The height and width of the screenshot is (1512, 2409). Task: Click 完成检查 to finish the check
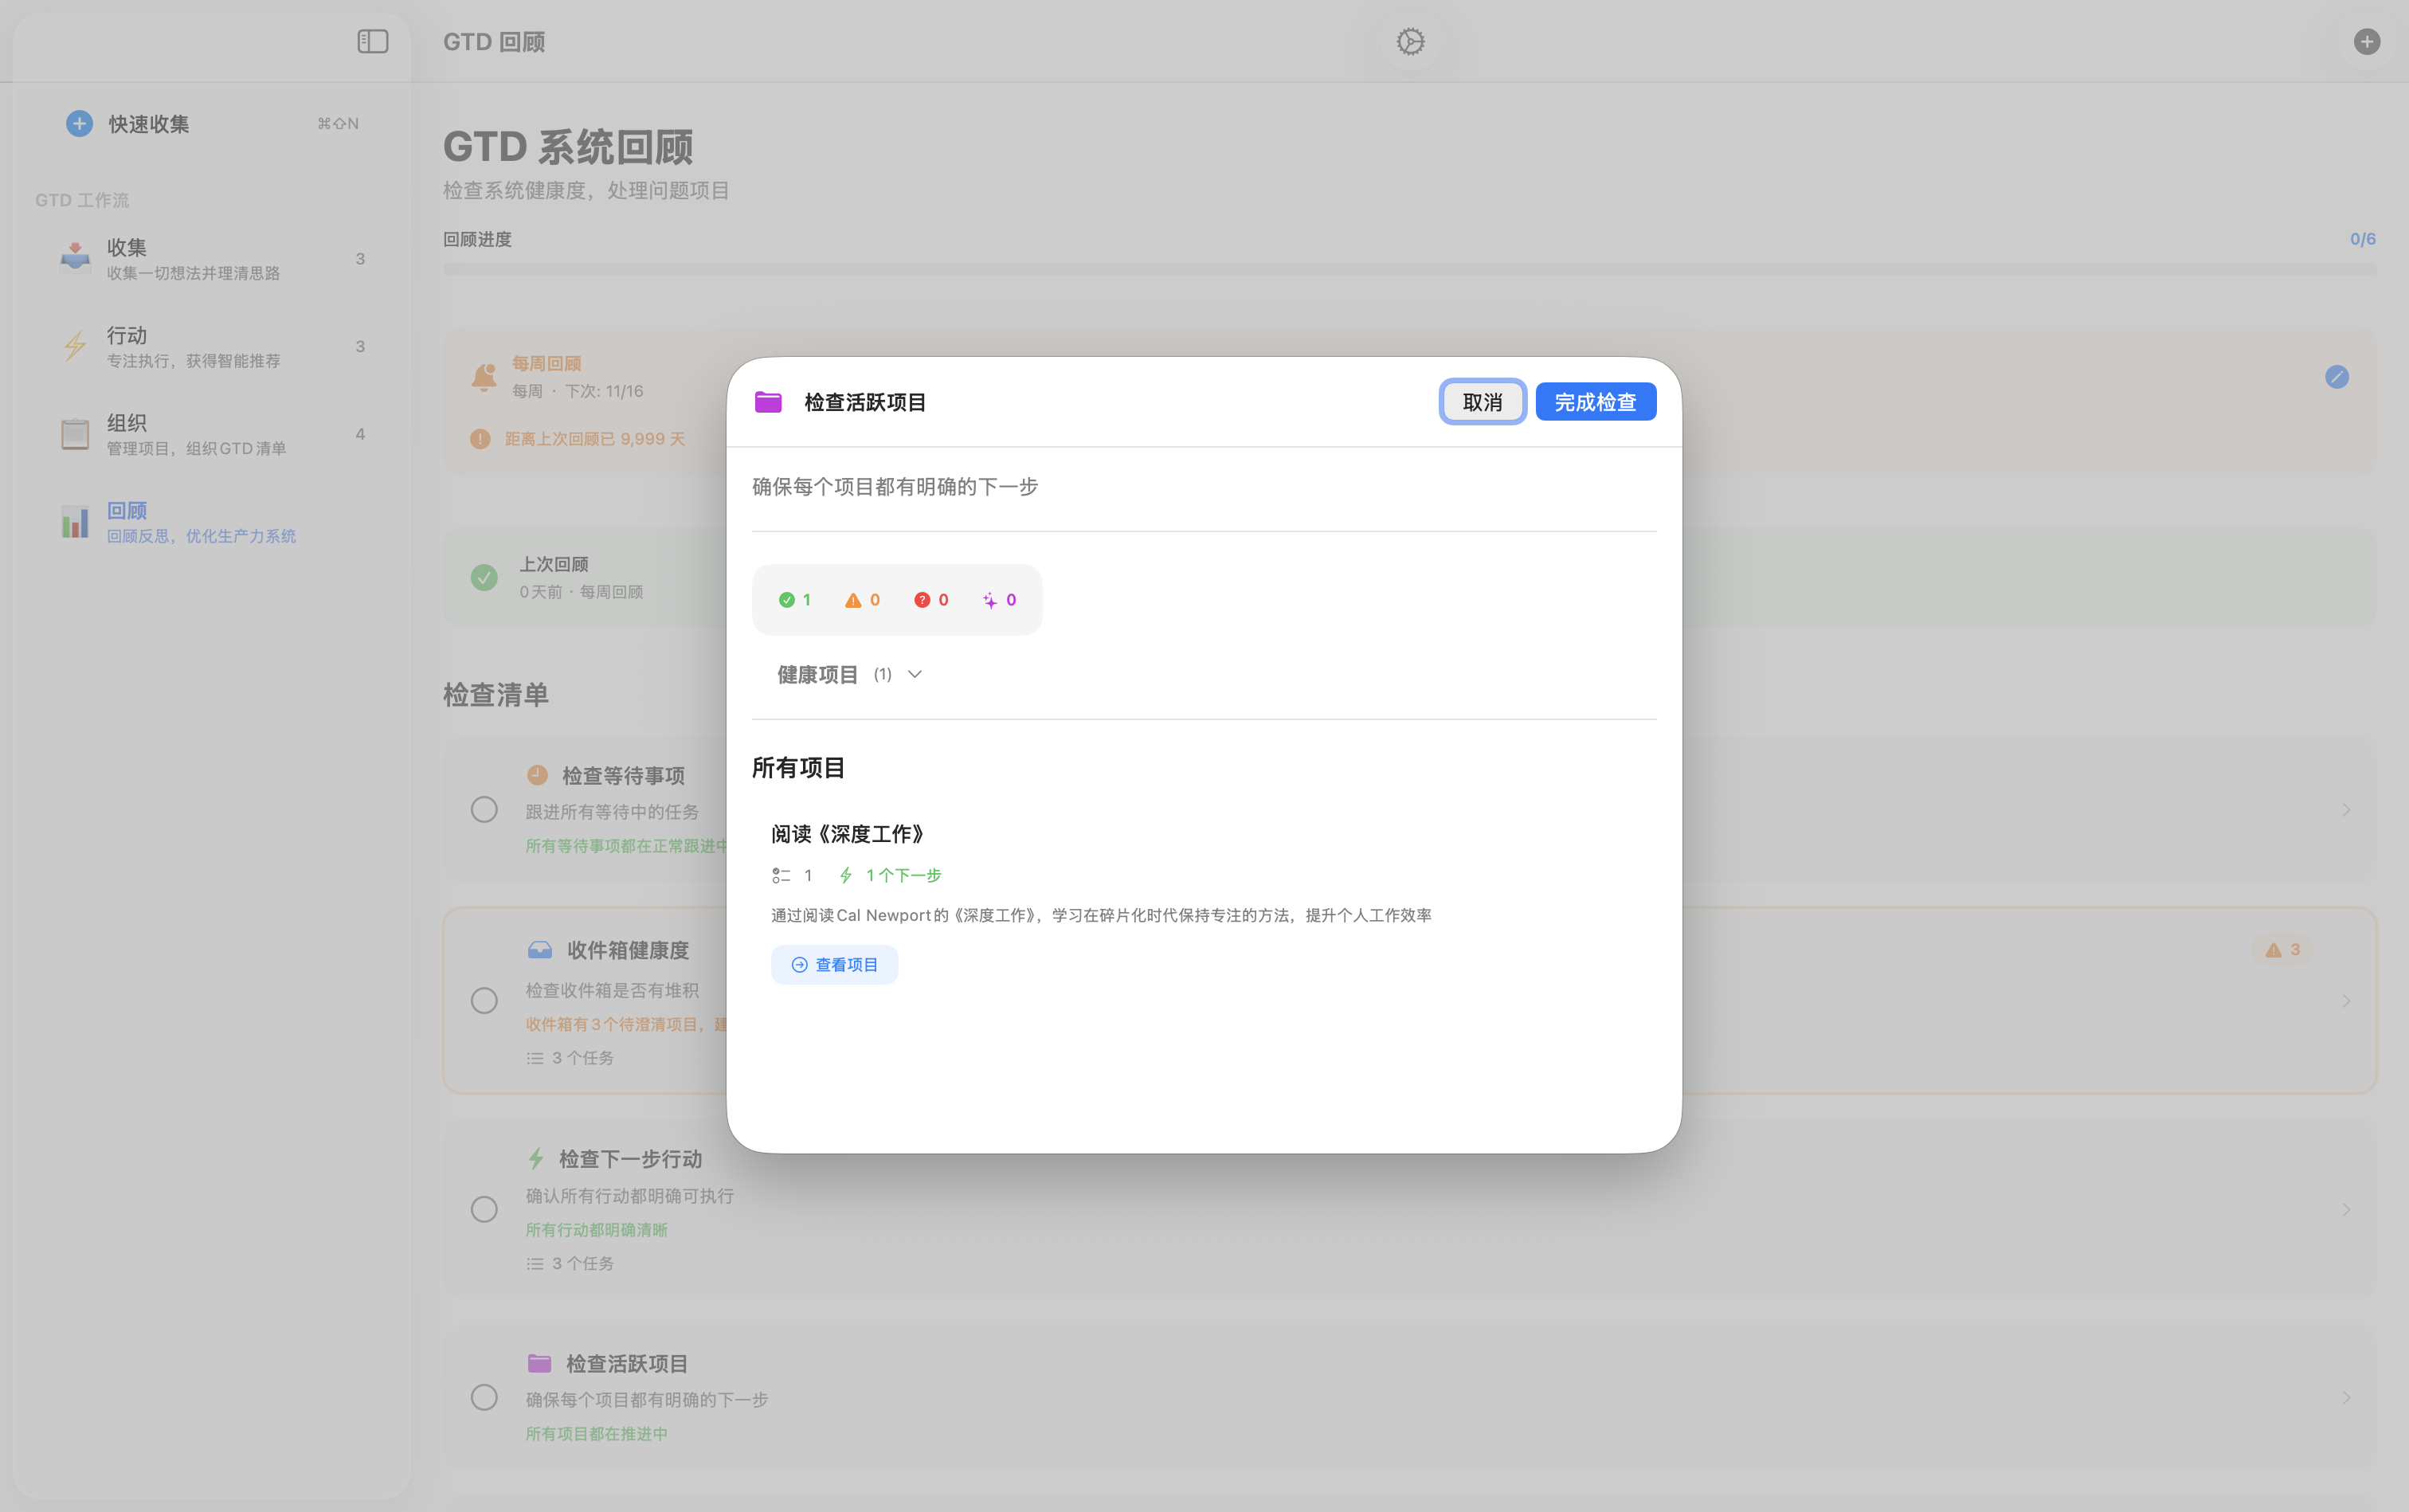(x=1595, y=401)
